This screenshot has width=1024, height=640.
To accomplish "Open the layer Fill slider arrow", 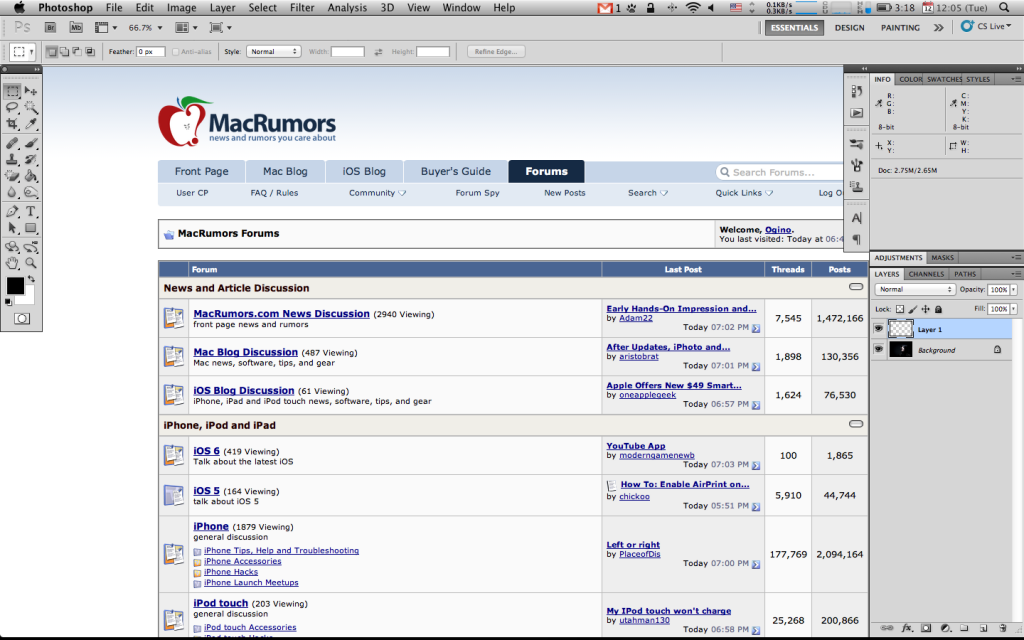I will pyautogui.click(x=1014, y=309).
